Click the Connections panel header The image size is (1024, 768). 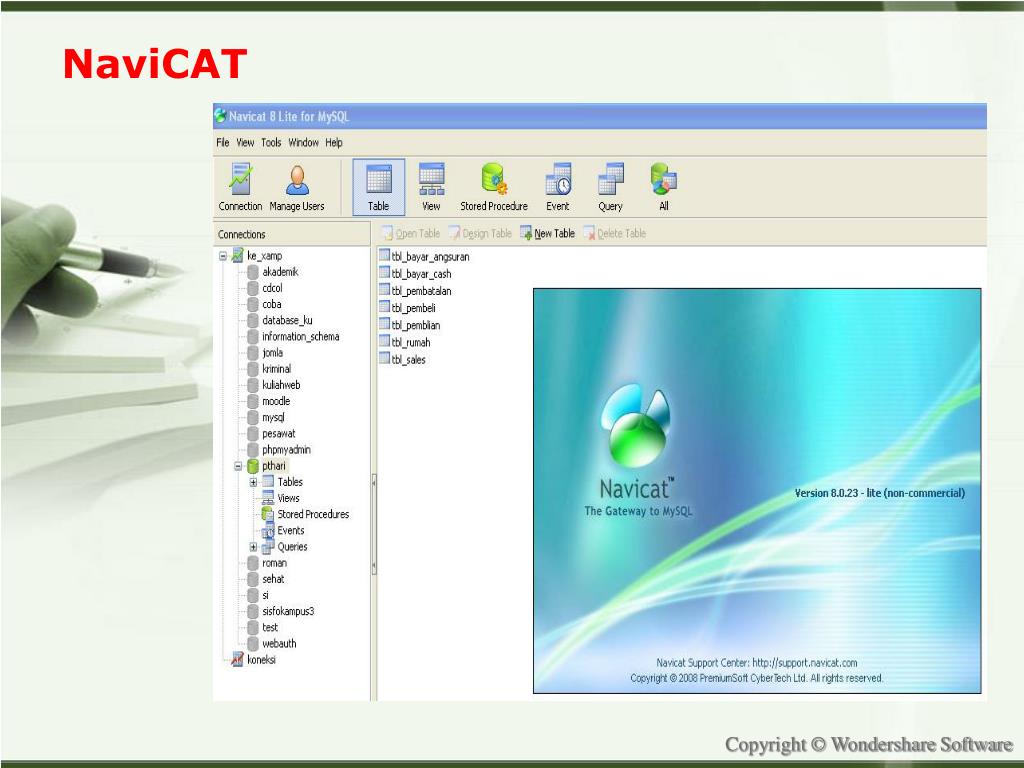[x=292, y=234]
